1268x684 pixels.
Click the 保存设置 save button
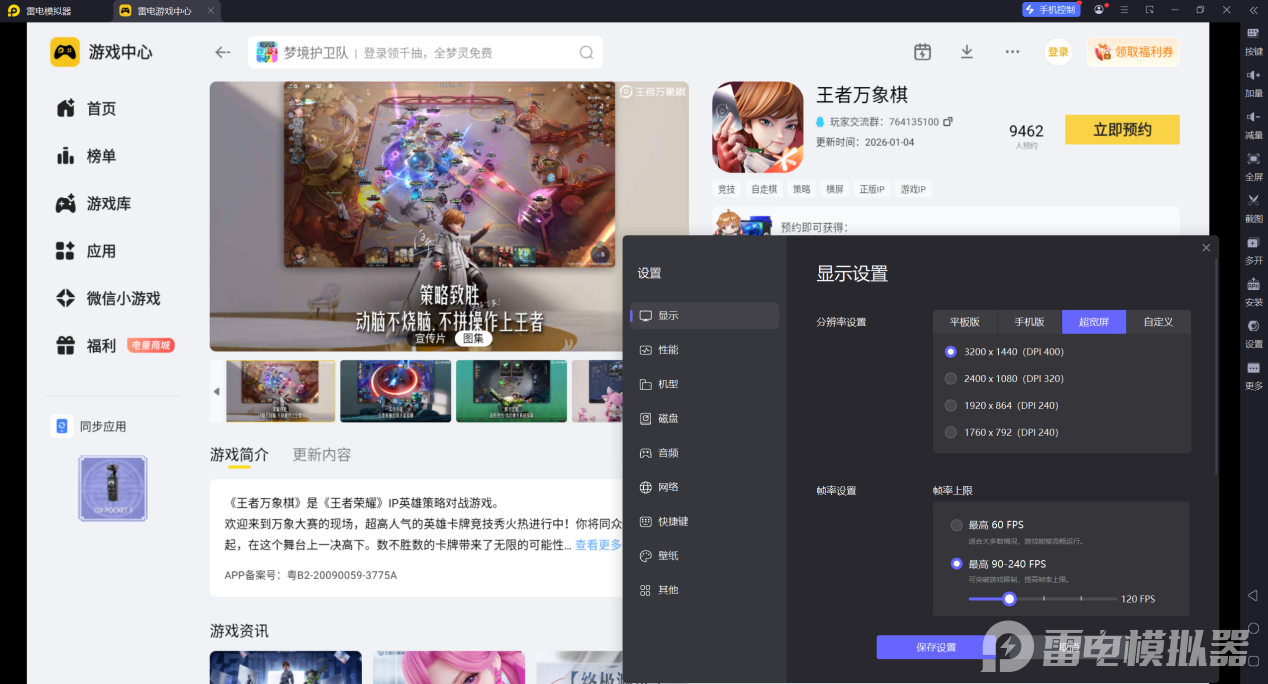point(936,647)
